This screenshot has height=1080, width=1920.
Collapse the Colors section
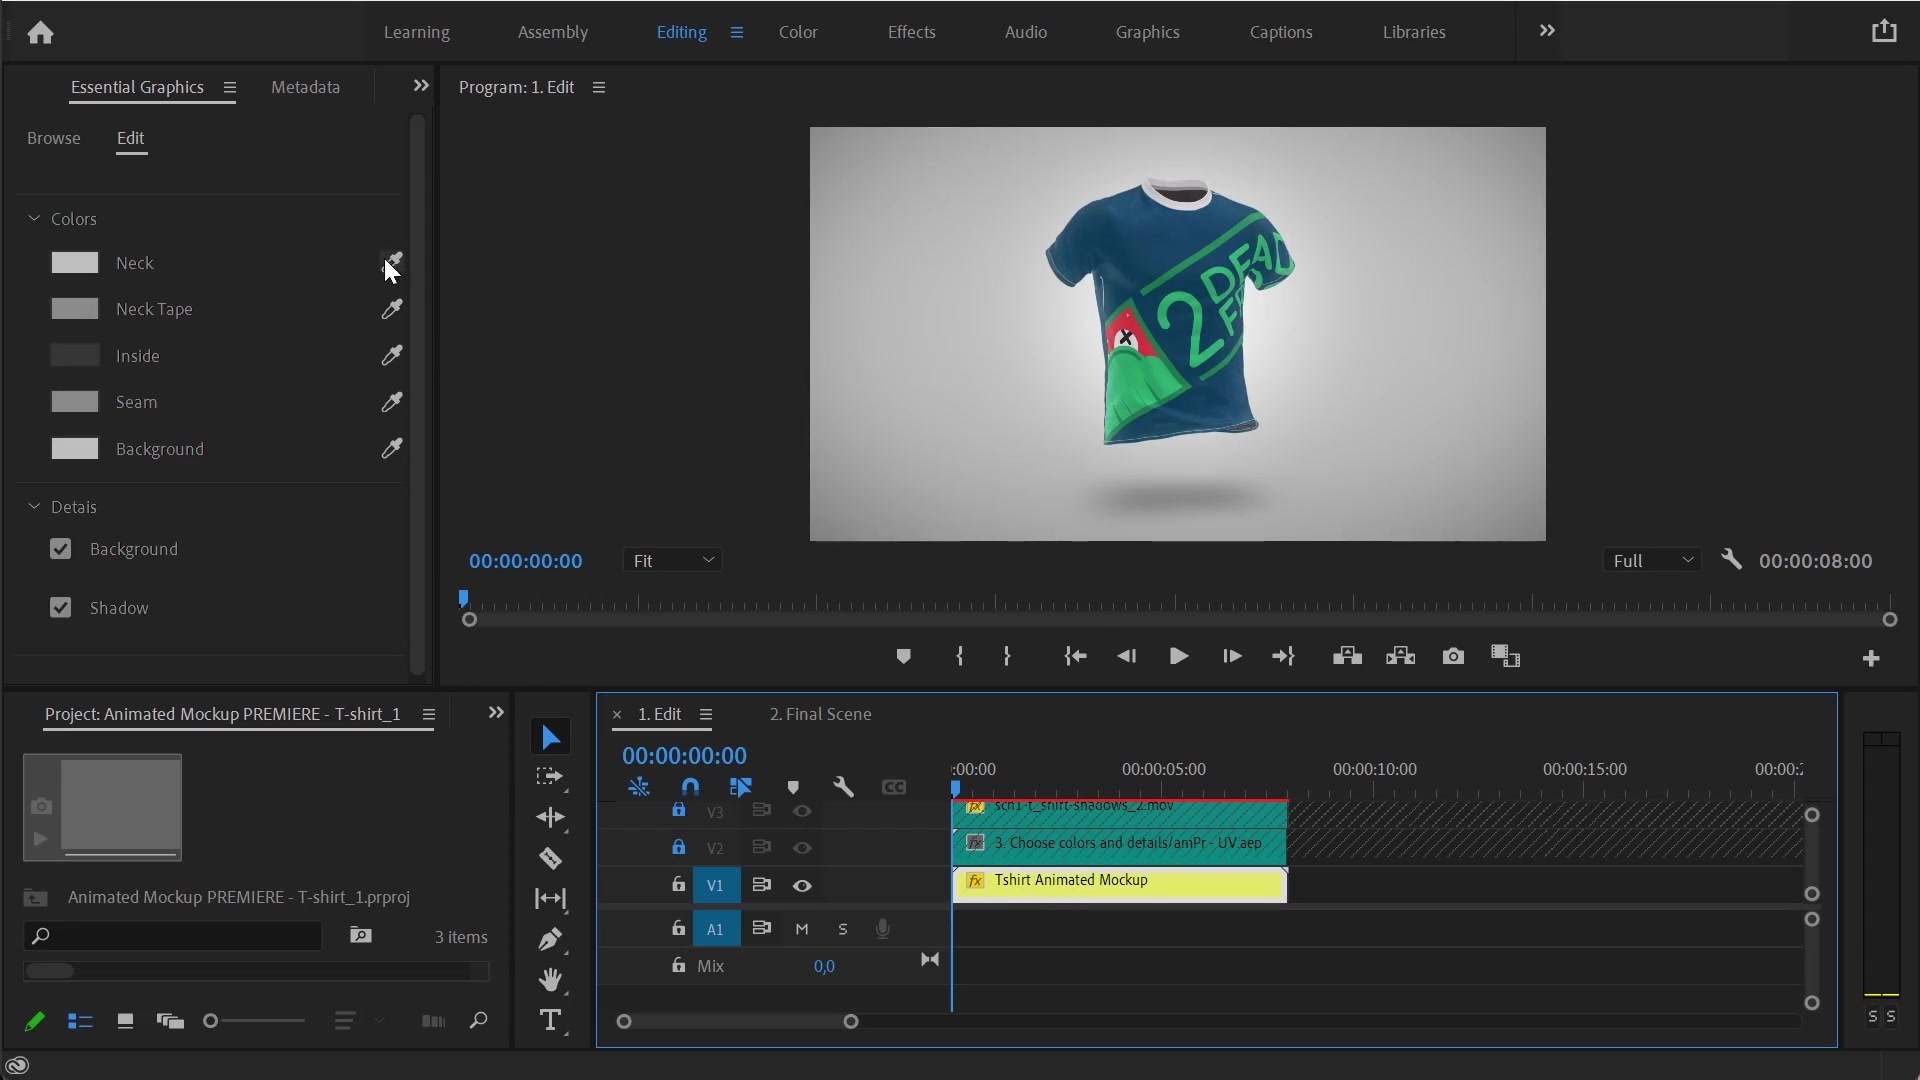[34, 219]
